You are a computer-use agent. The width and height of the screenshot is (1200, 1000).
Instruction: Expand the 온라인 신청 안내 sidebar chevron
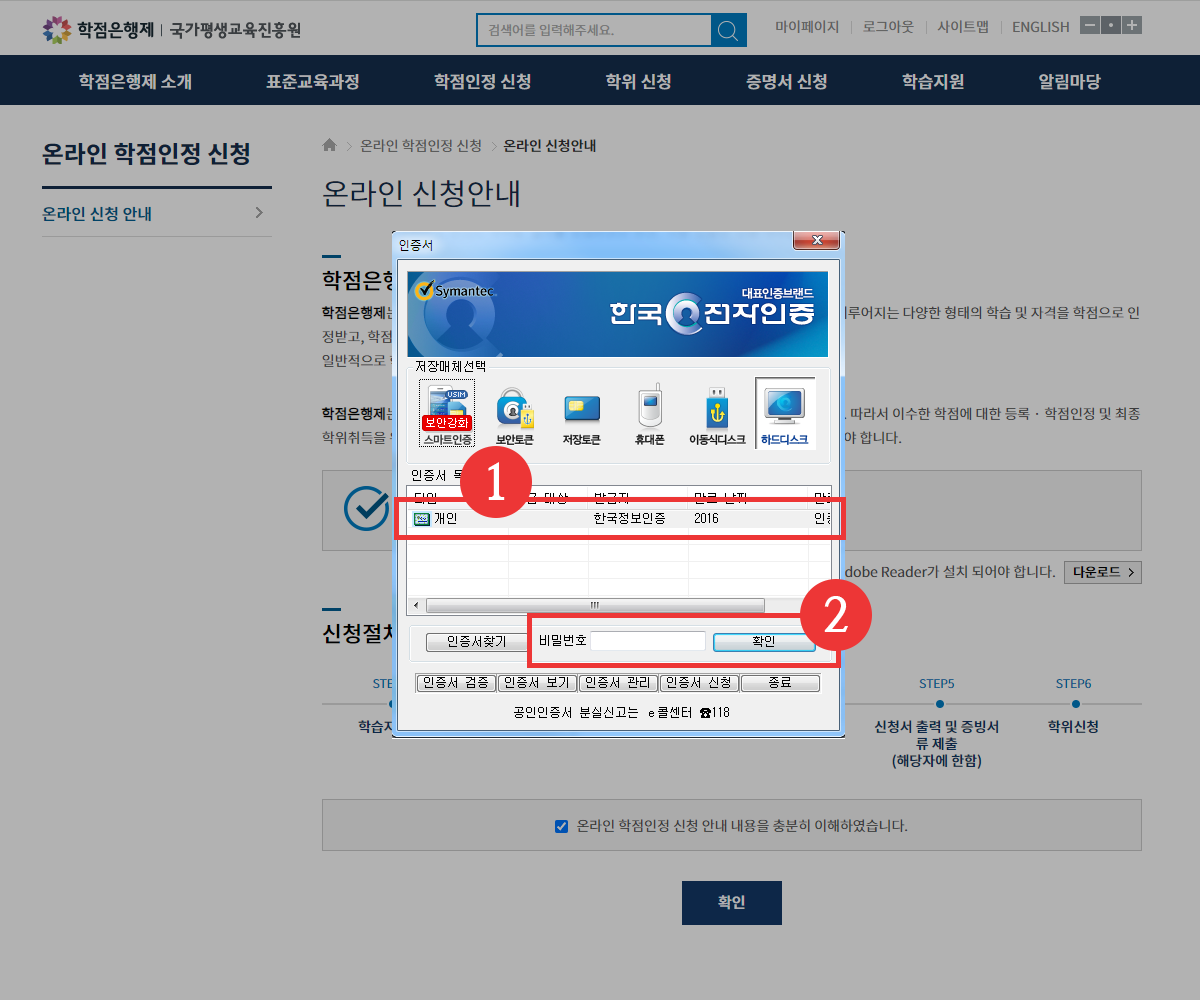[259, 213]
